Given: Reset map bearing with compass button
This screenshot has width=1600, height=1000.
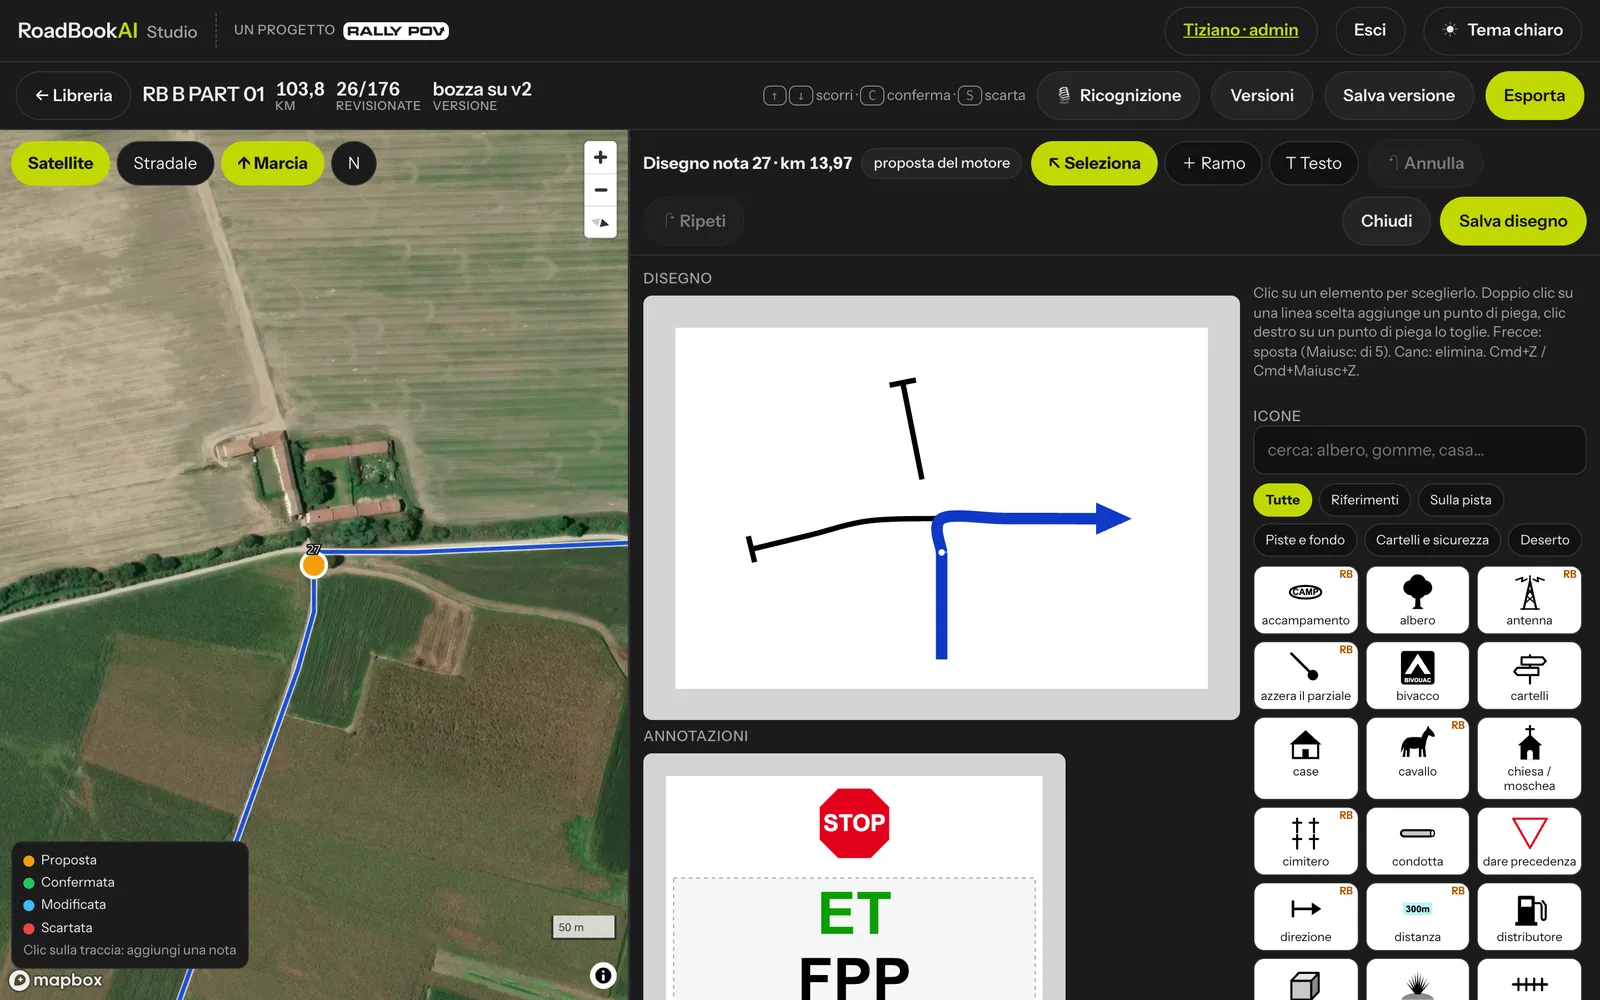Looking at the screenshot, I should [x=600, y=222].
